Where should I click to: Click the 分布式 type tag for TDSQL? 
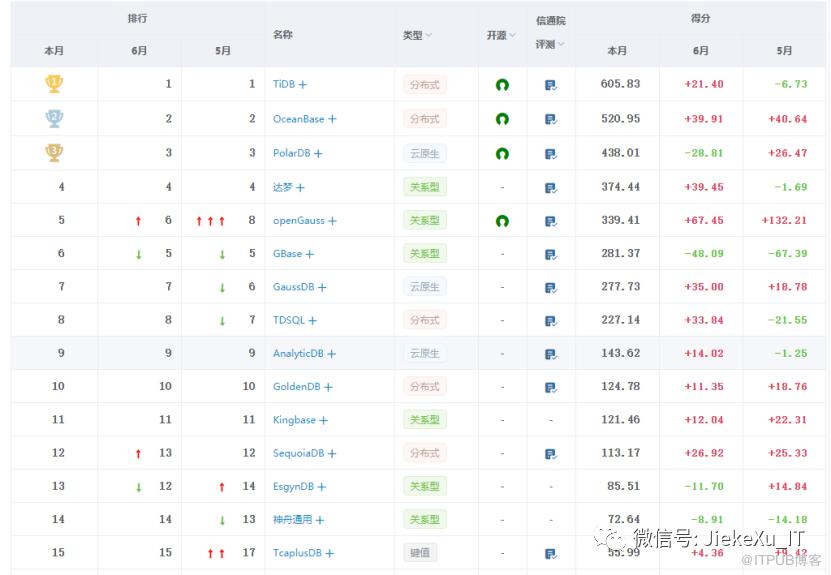pyautogui.click(x=425, y=321)
